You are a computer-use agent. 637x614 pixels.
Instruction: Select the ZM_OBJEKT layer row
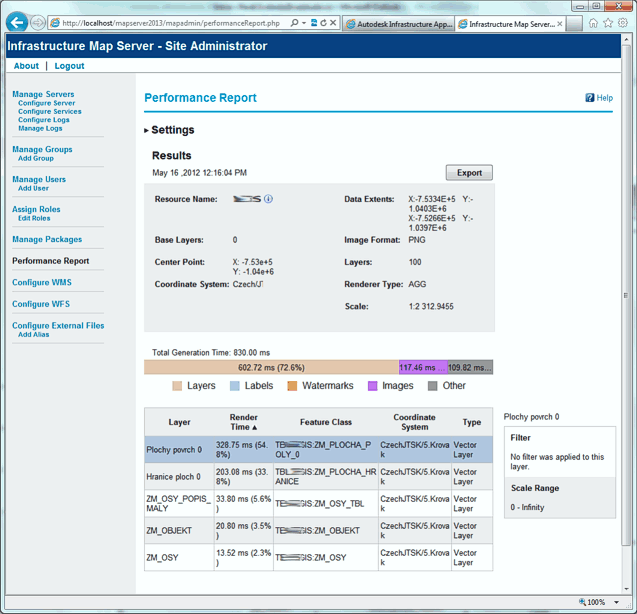pos(318,530)
